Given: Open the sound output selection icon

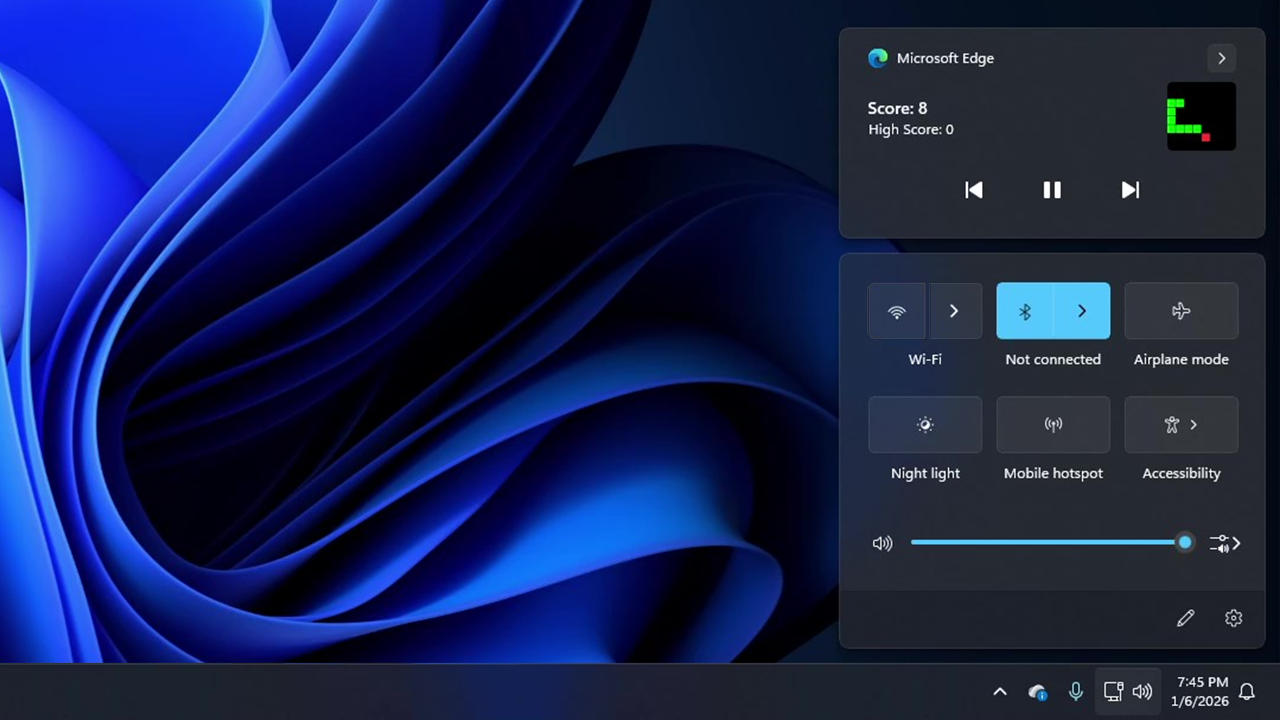Looking at the screenshot, I should (1225, 543).
